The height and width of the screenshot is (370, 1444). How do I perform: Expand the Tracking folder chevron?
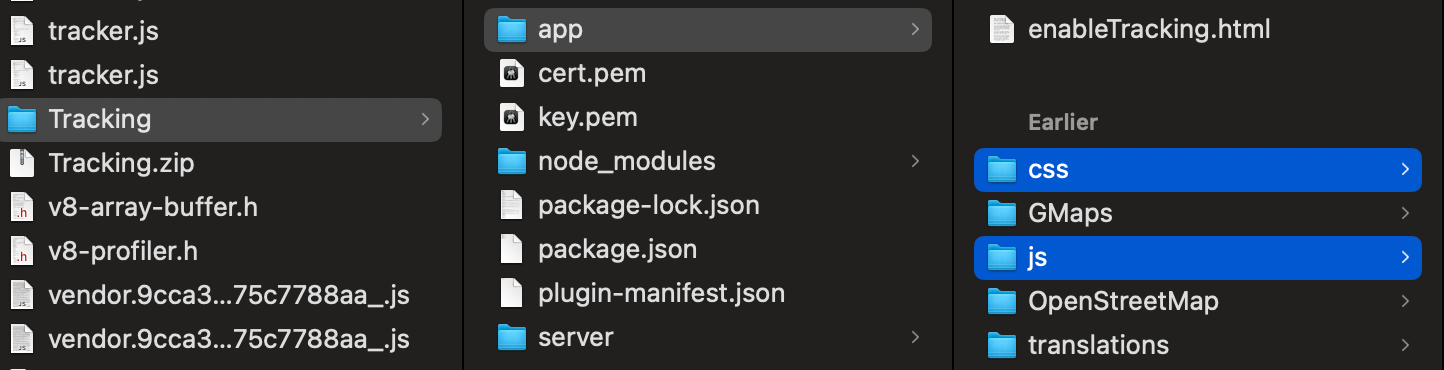425,119
